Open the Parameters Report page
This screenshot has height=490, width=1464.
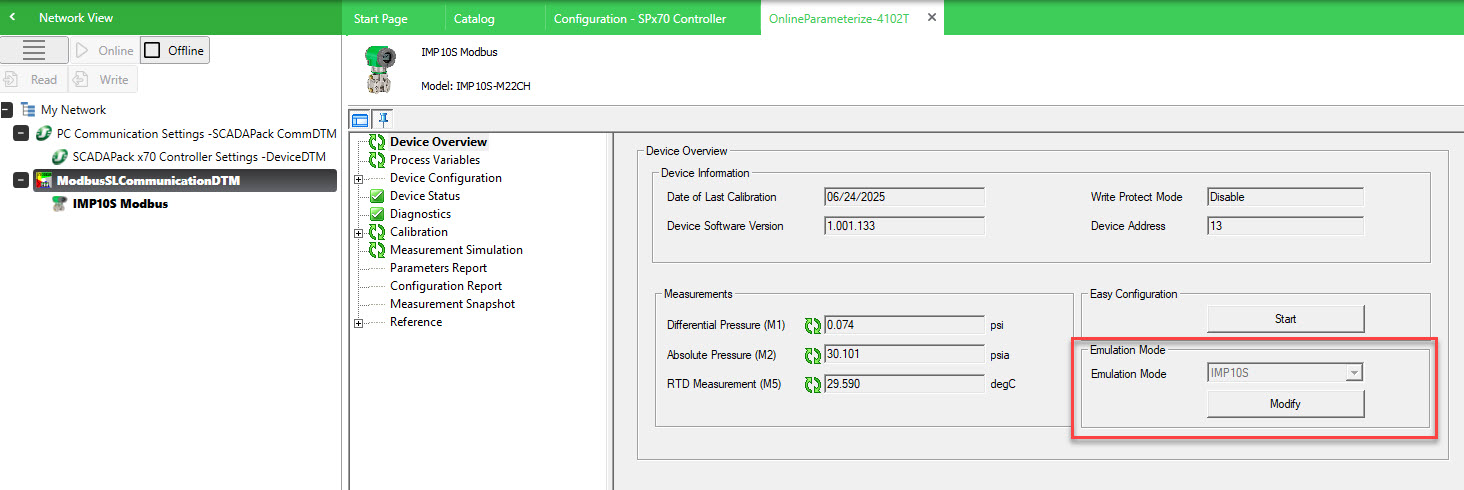(x=438, y=268)
